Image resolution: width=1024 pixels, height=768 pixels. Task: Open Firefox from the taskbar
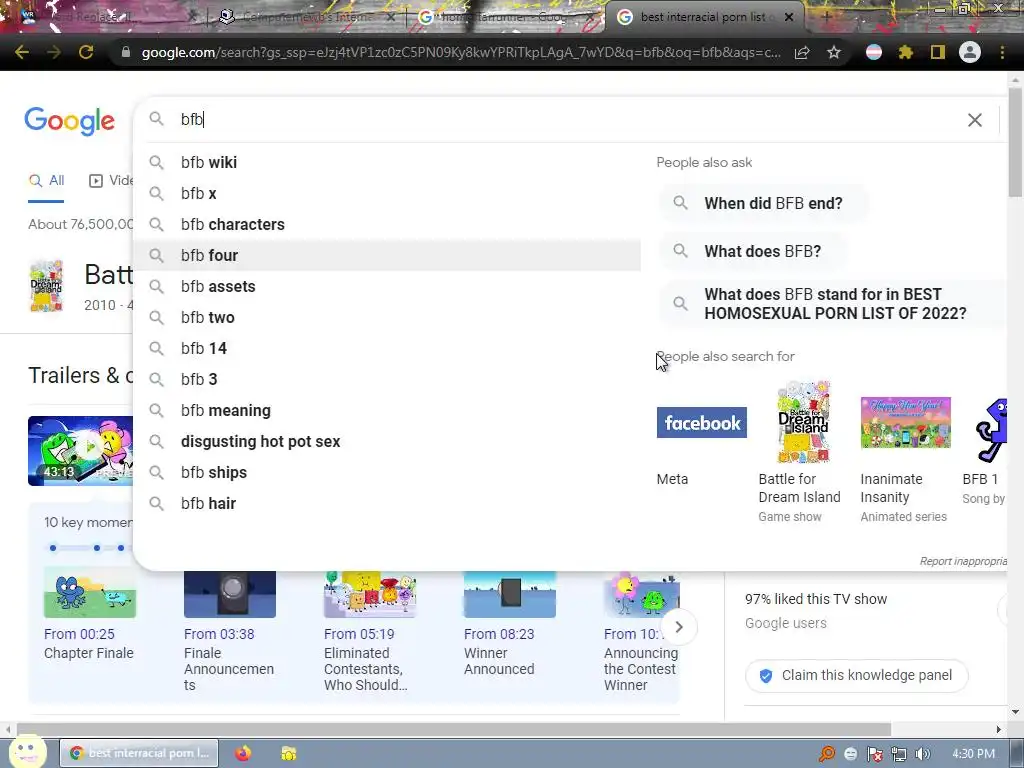point(243,753)
